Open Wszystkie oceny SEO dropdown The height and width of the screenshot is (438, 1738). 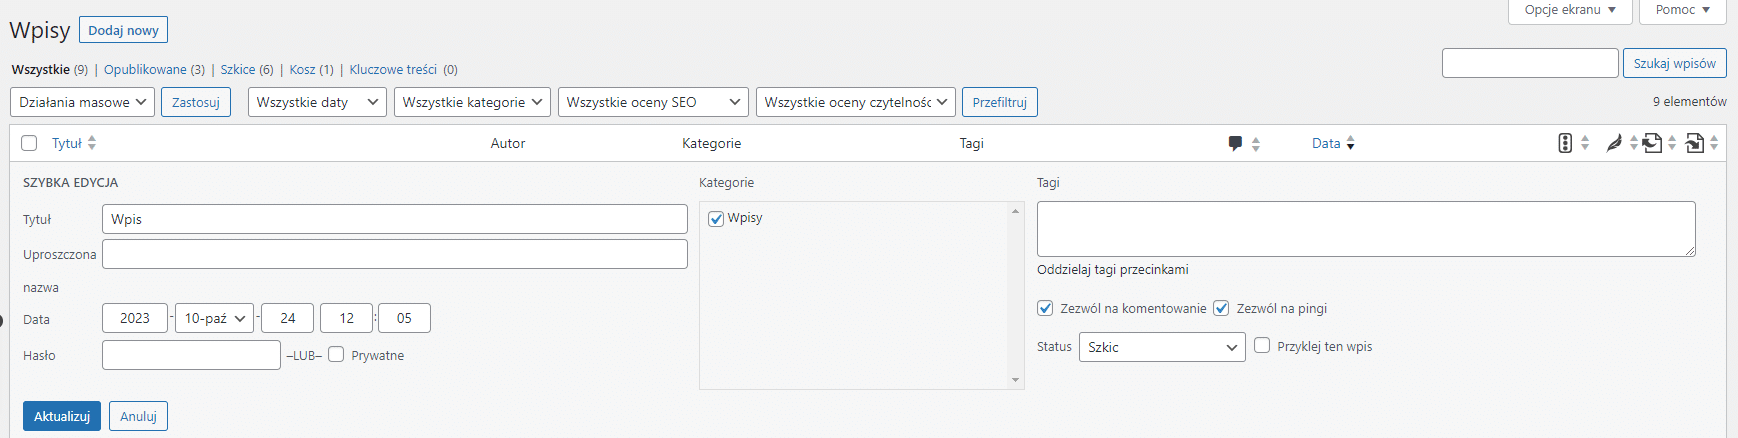click(x=653, y=102)
